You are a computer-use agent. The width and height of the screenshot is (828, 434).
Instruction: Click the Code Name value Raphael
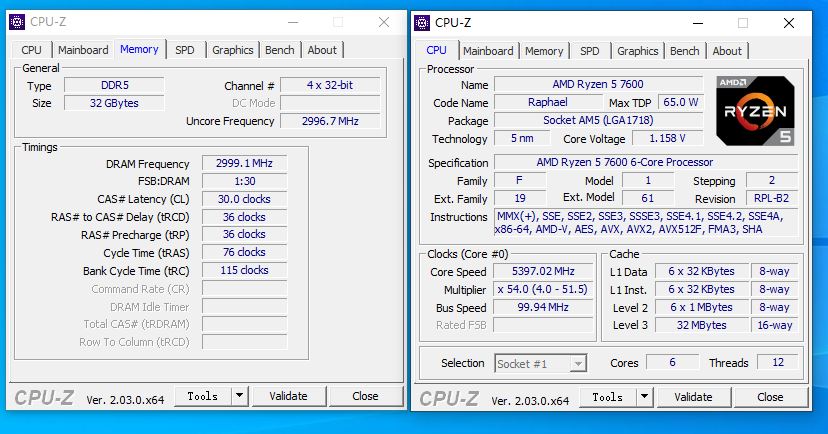[x=548, y=102]
